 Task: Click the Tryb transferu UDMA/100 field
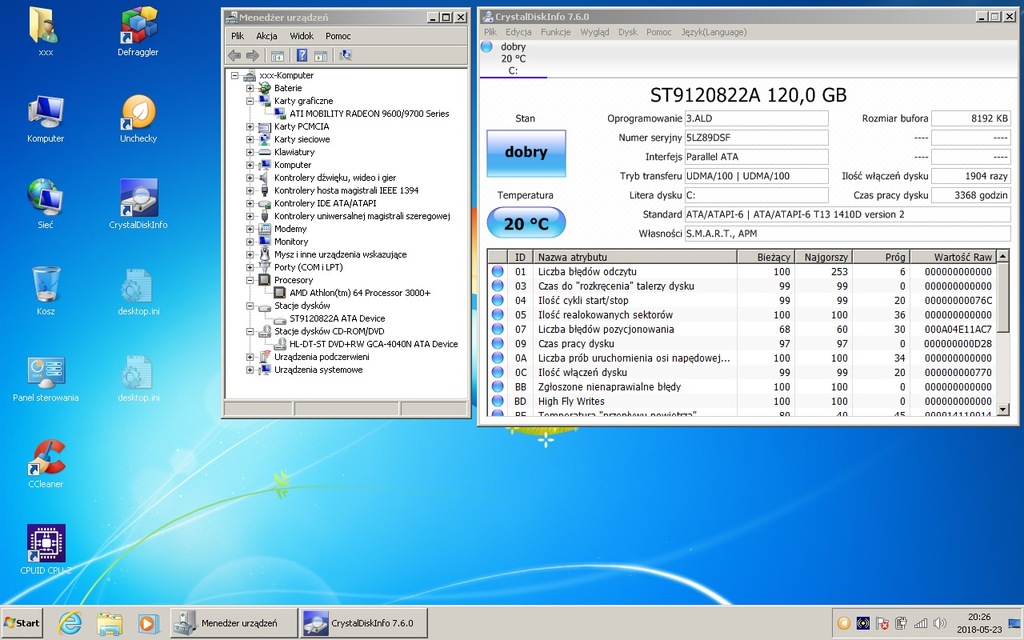pos(756,176)
